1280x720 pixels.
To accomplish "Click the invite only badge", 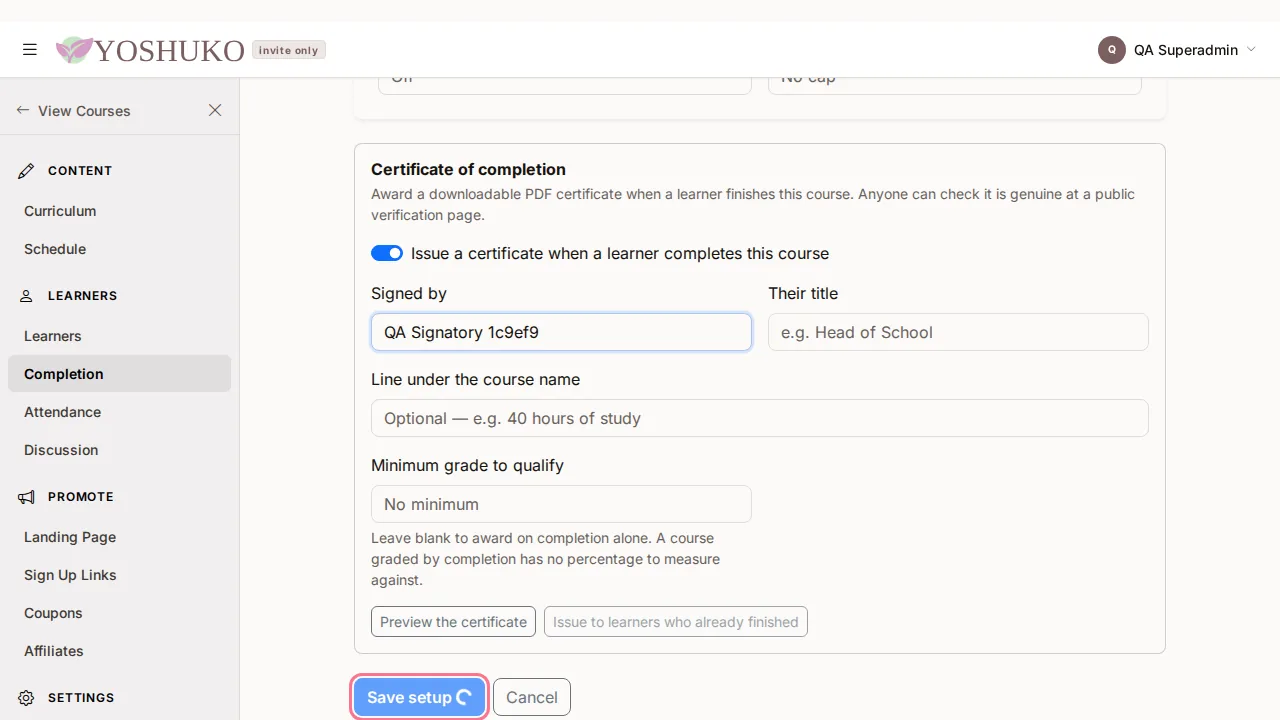I will point(289,50).
